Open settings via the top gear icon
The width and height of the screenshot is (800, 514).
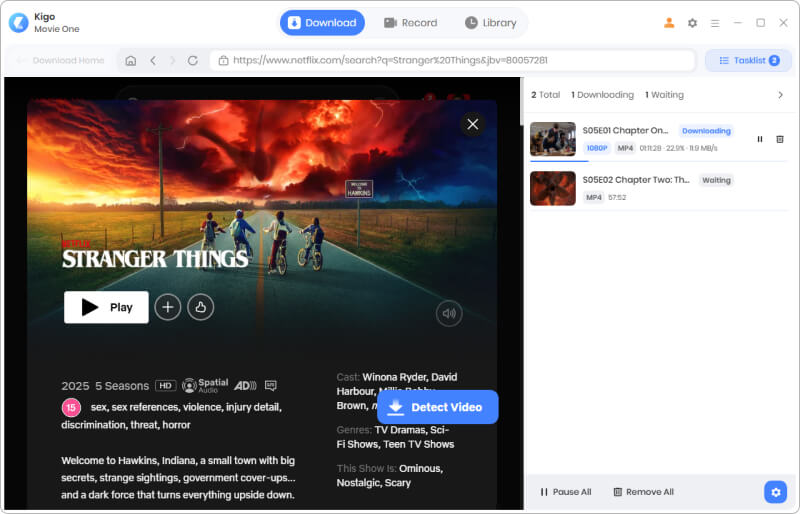(692, 23)
